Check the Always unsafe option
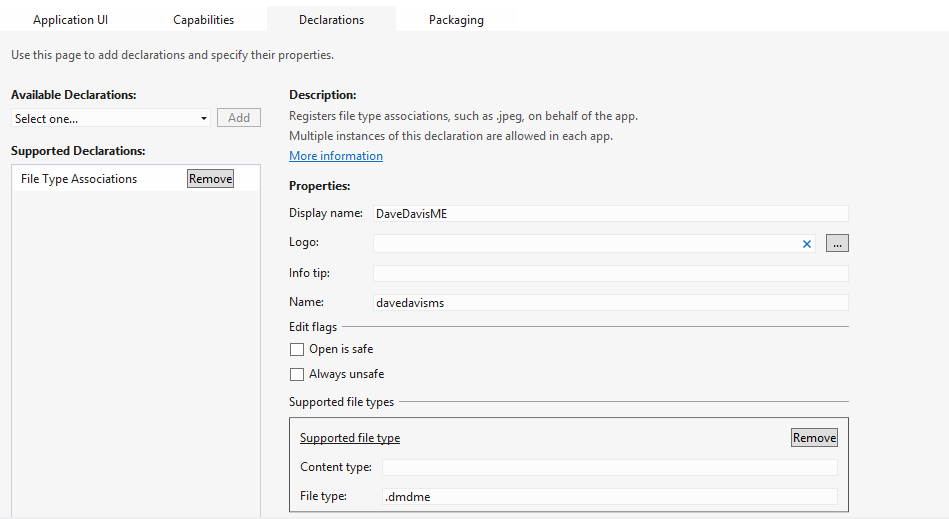 [x=297, y=375]
